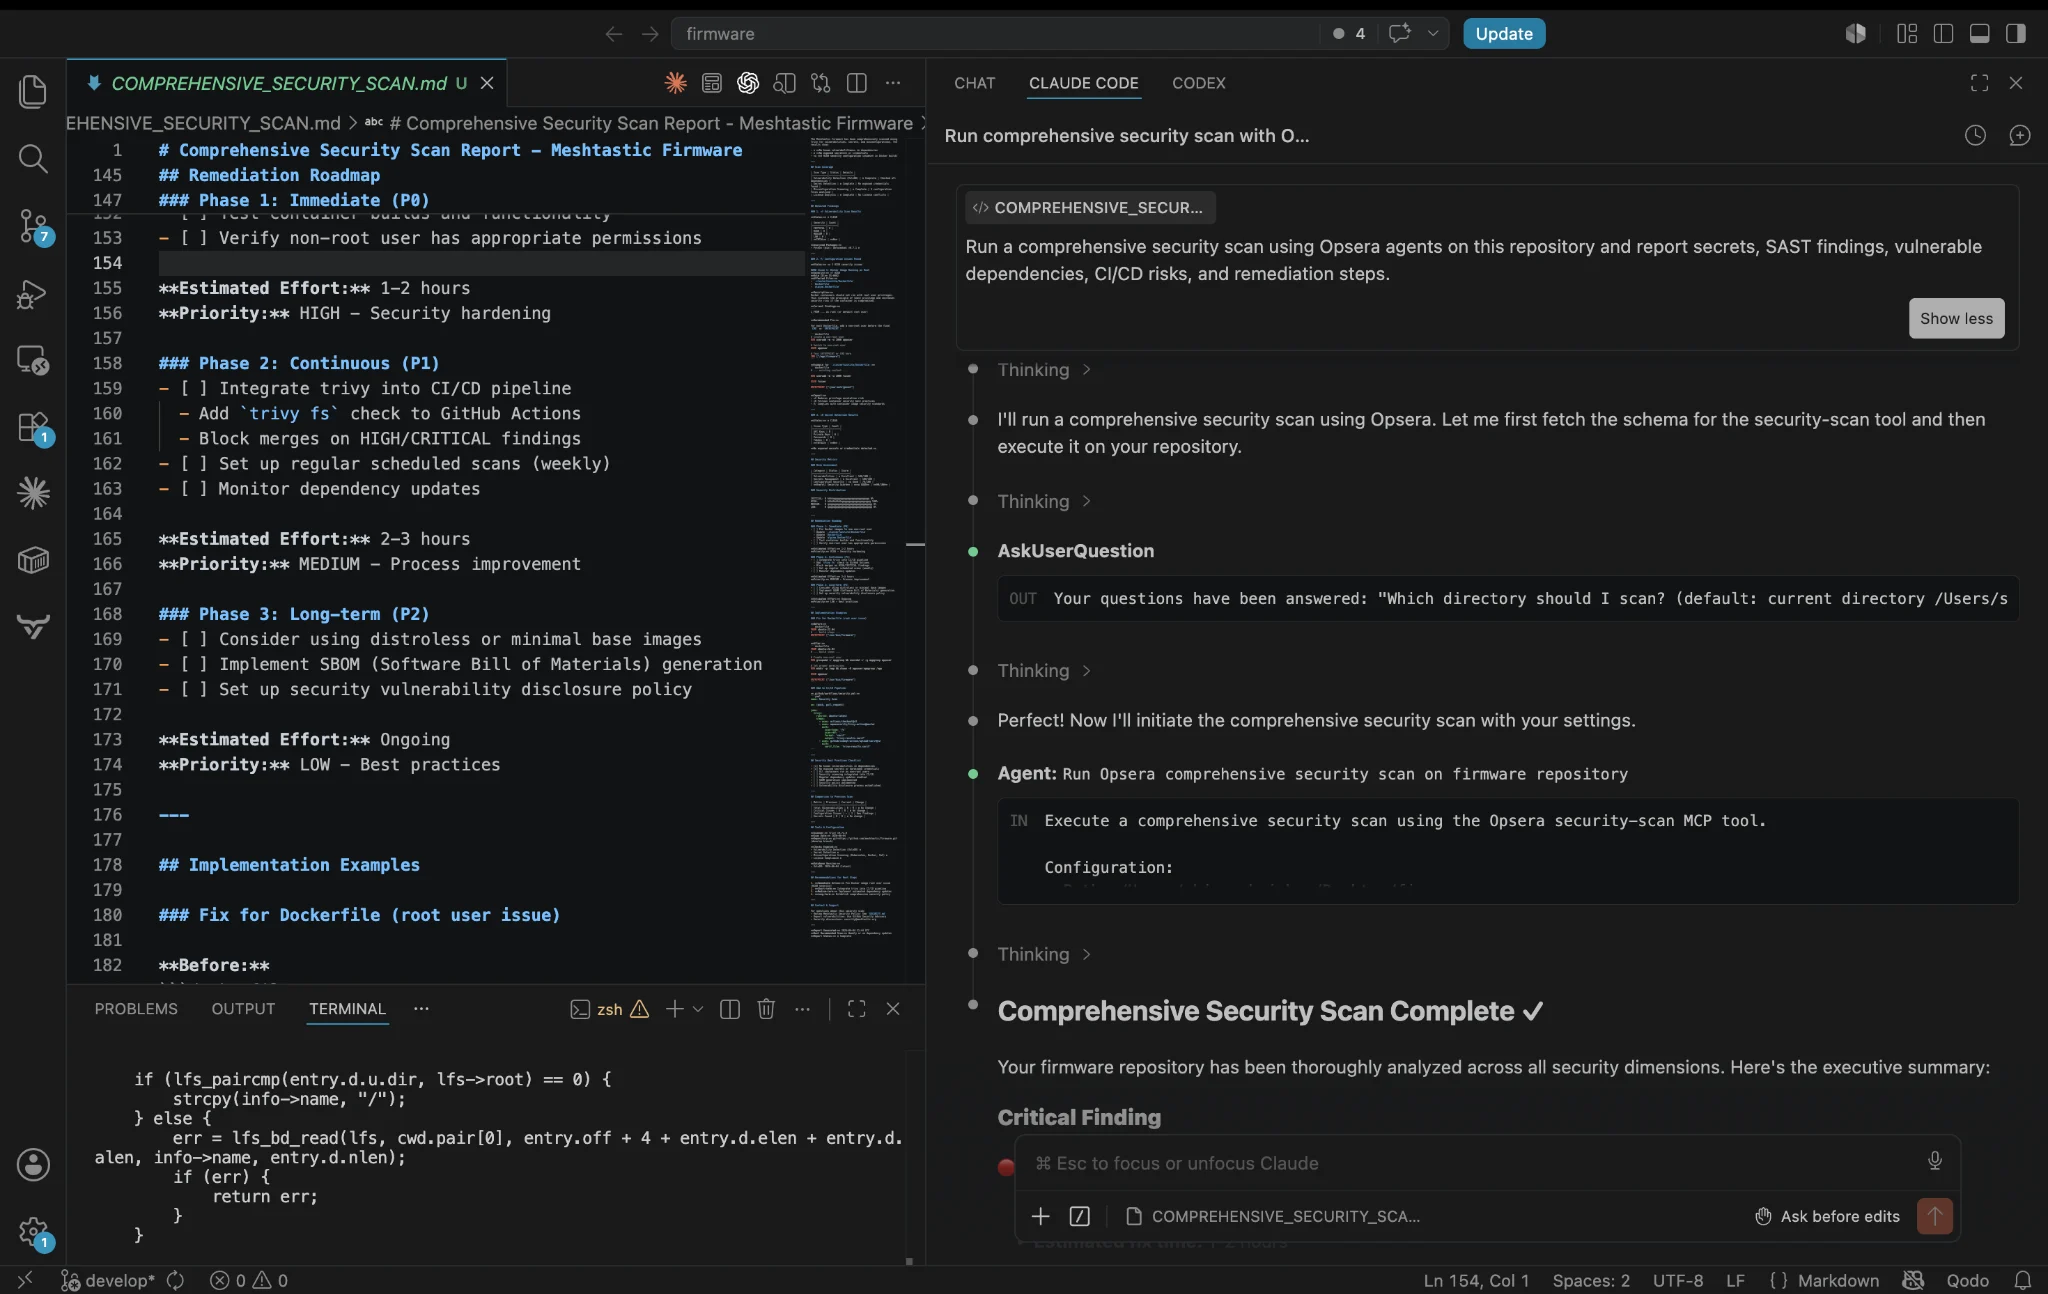Open the new terminal profile dropdown
This screenshot has width=2048, height=1294.
[x=698, y=1009]
